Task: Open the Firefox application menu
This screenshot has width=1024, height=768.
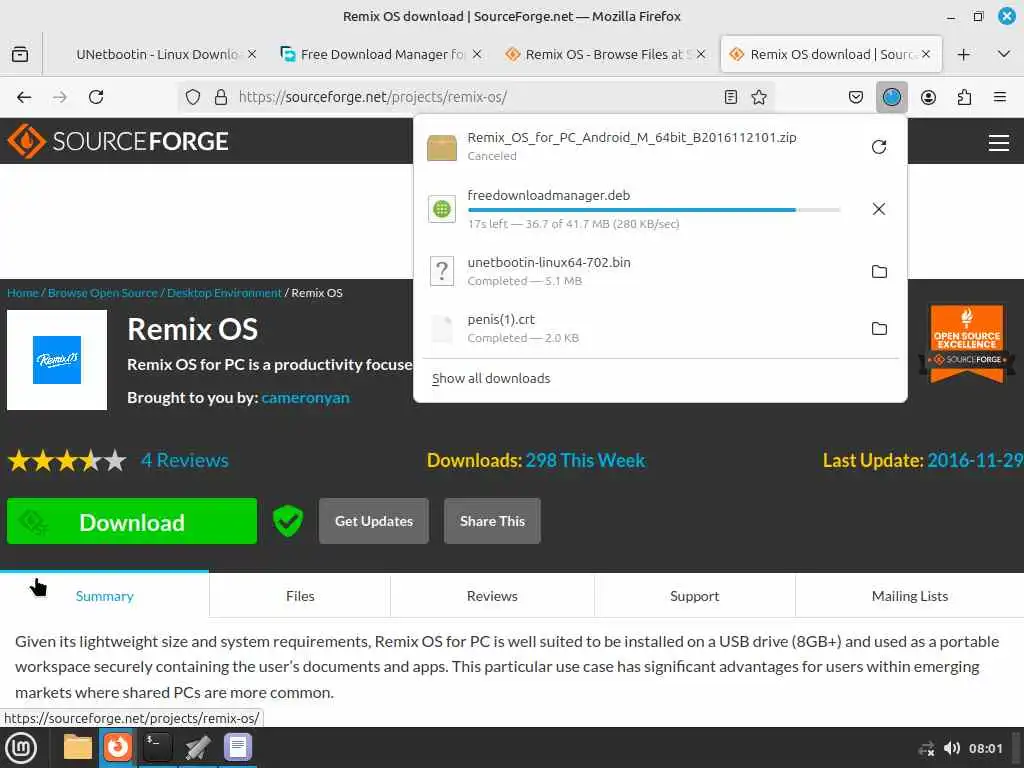Action: (x=1000, y=97)
